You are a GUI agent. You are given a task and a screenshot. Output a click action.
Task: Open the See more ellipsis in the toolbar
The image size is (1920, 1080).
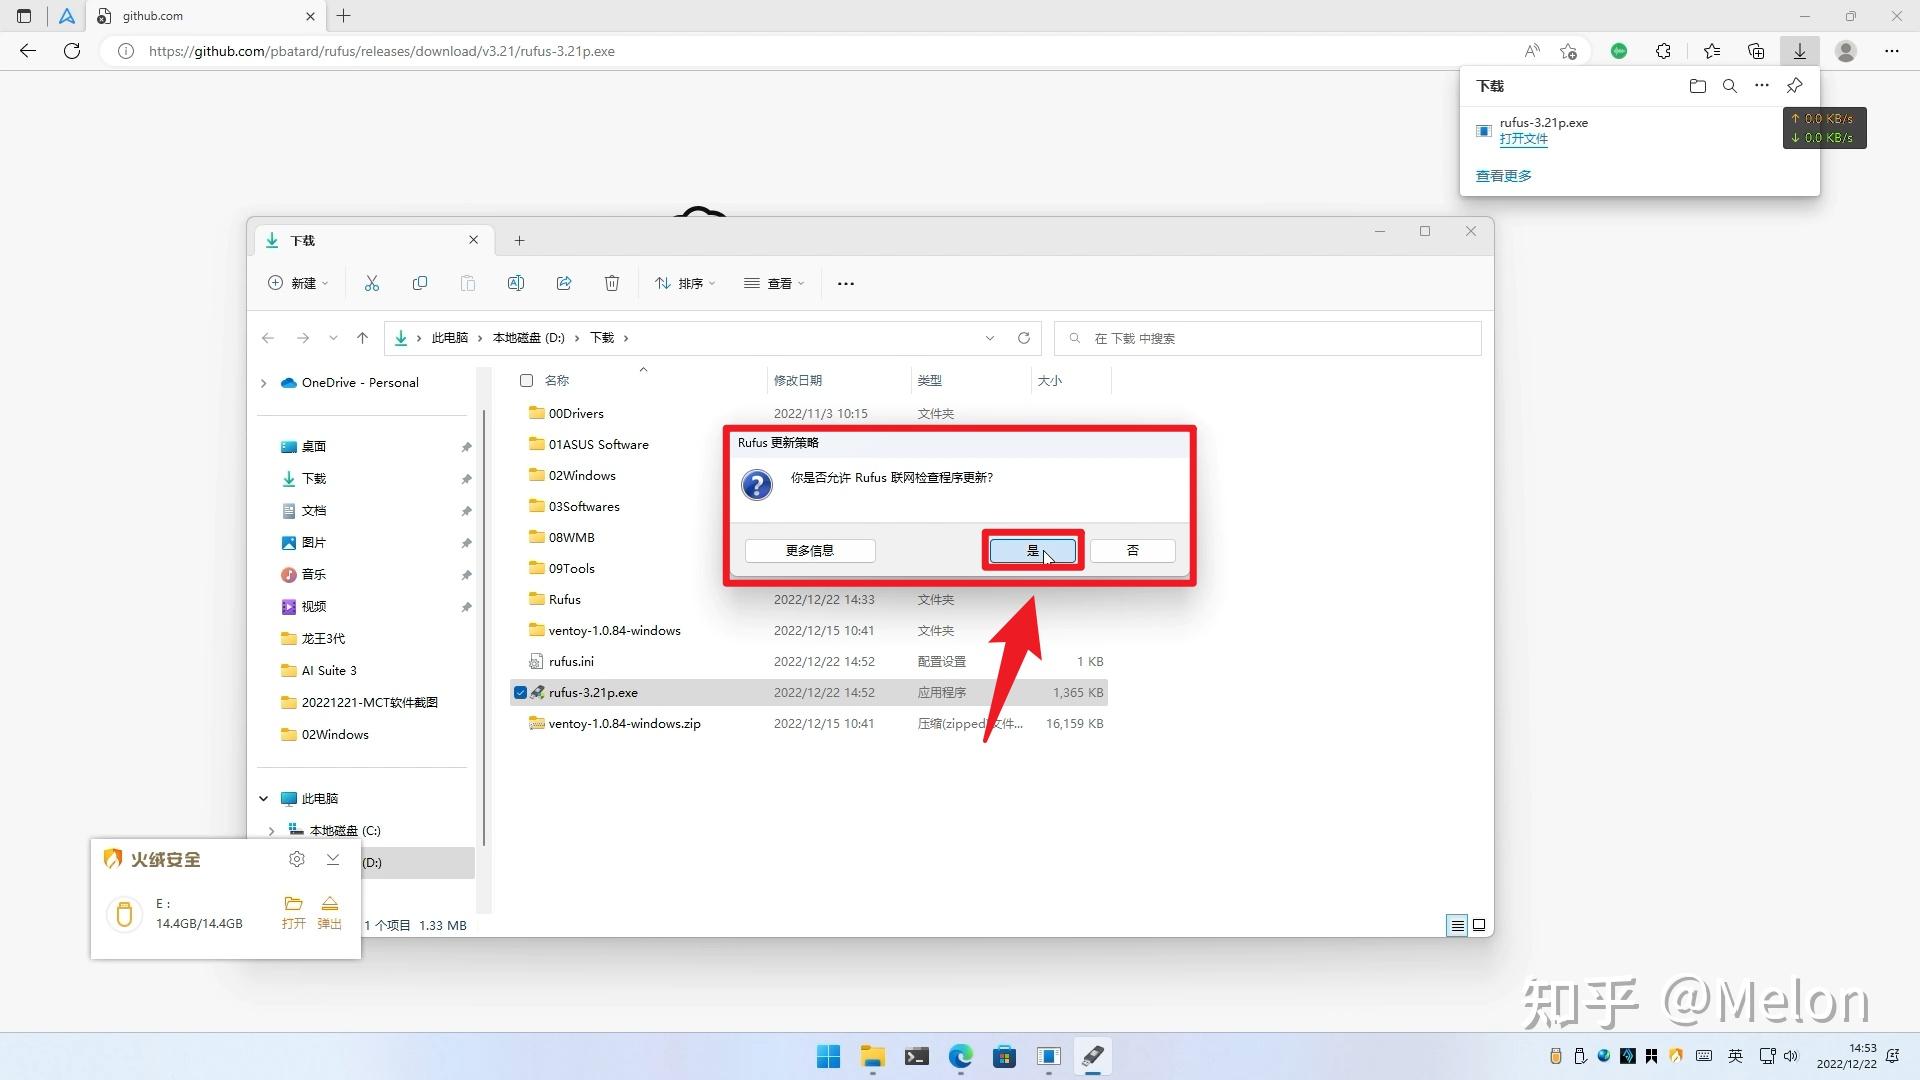pos(845,283)
